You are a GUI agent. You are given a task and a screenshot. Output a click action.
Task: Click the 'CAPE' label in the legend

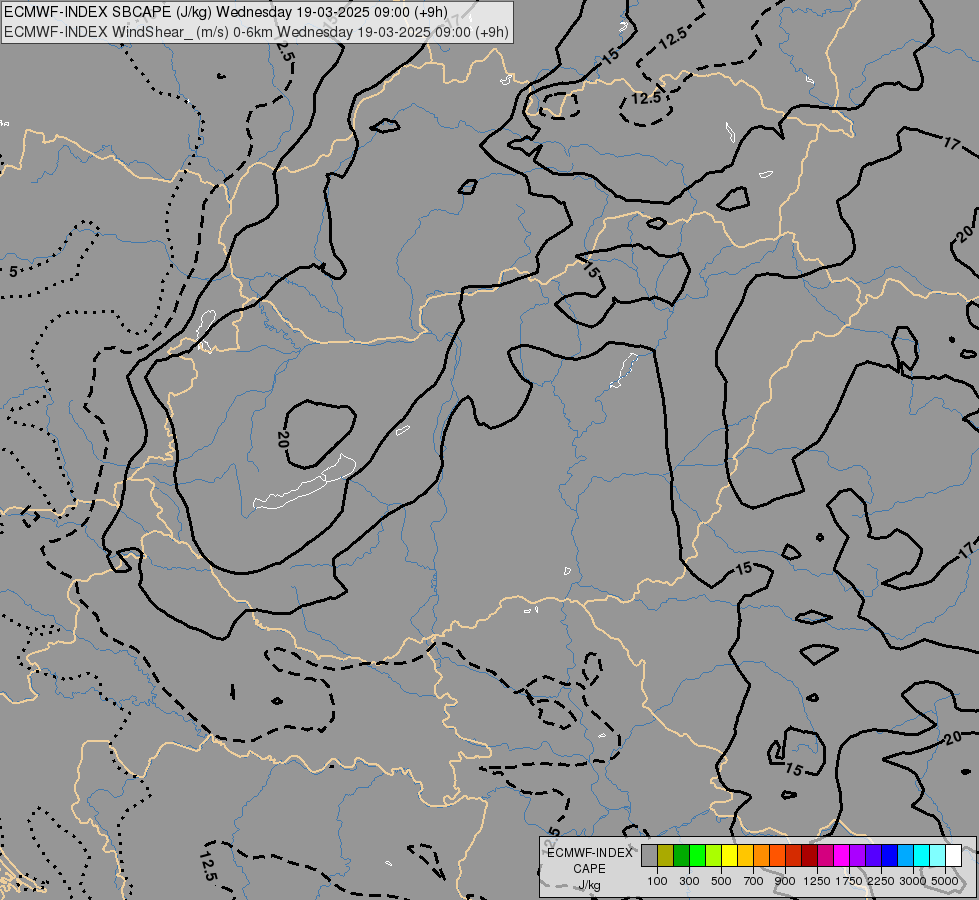pyautogui.click(x=589, y=869)
